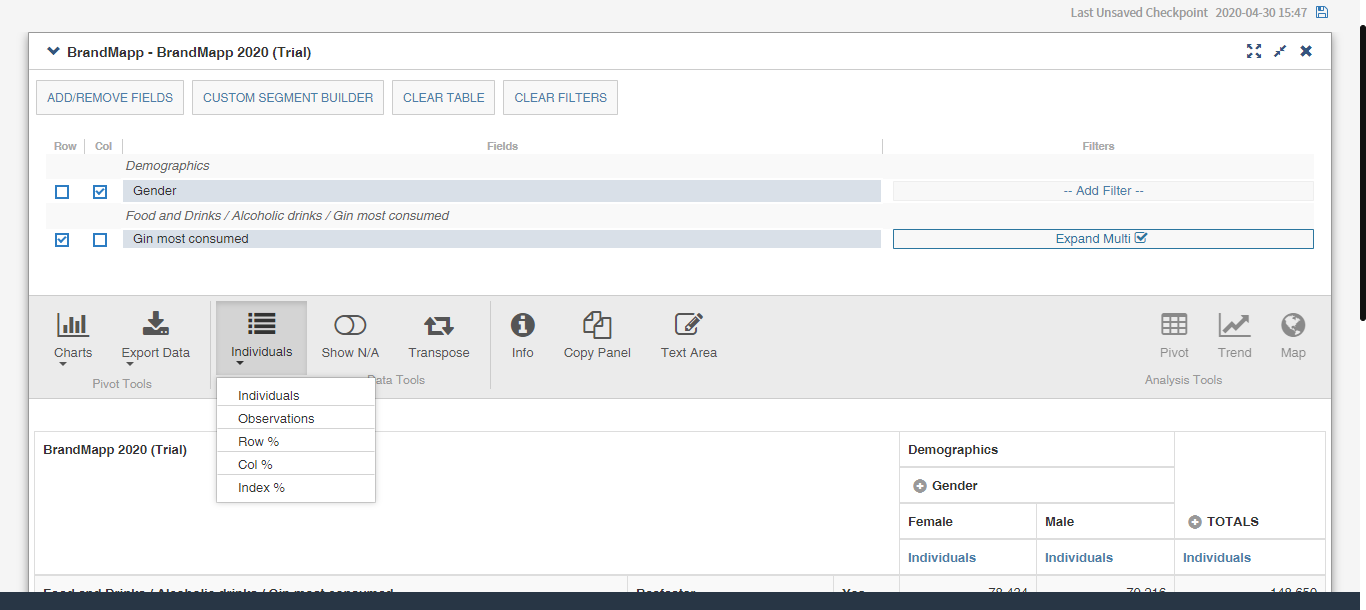Click the Individuals link under TOTALS
The width and height of the screenshot is (1366, 610).
(x=1217, y=557)
